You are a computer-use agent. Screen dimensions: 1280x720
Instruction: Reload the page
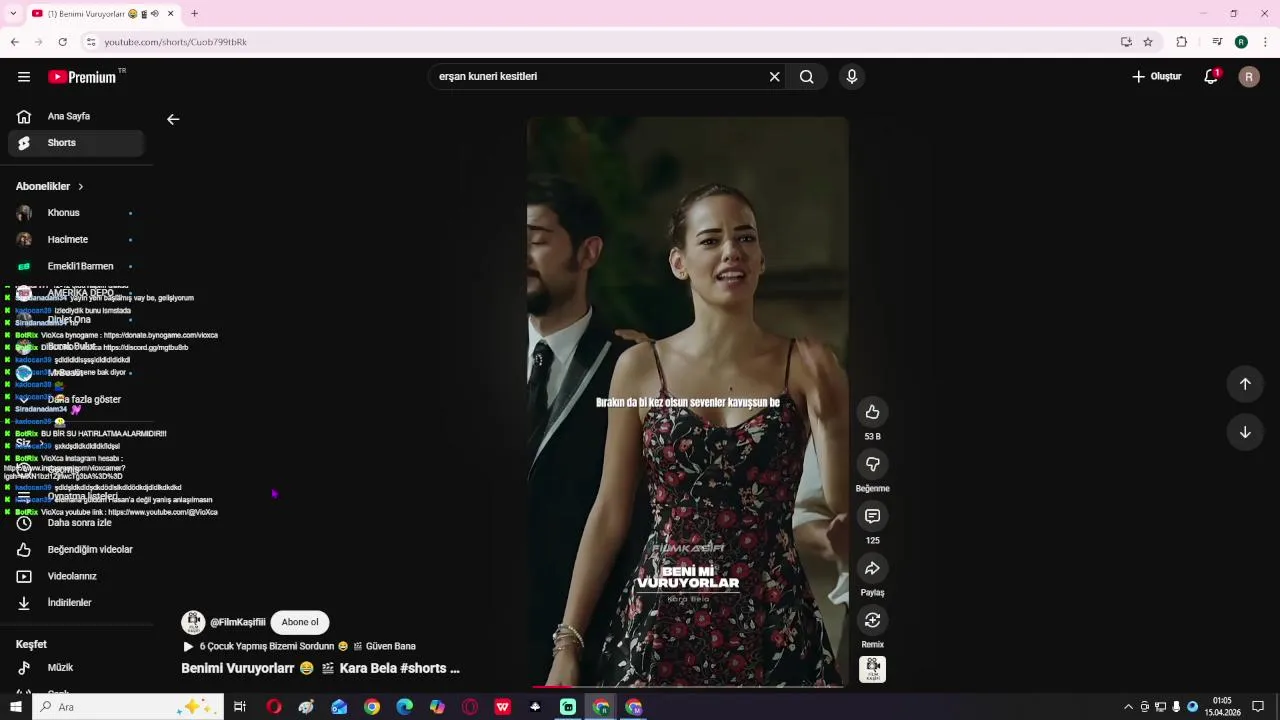point(62,42)
